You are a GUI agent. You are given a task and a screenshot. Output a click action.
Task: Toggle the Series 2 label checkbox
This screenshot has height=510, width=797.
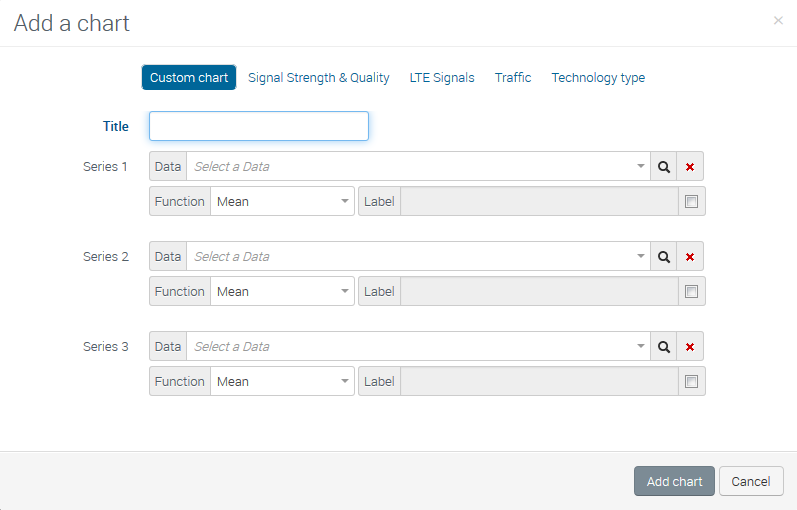pyautogui.click(x=691, y=291)
